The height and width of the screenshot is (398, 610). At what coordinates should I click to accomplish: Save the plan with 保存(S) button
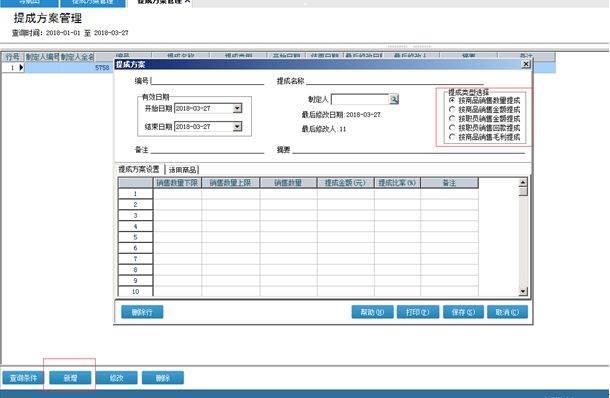coord(463,312)
